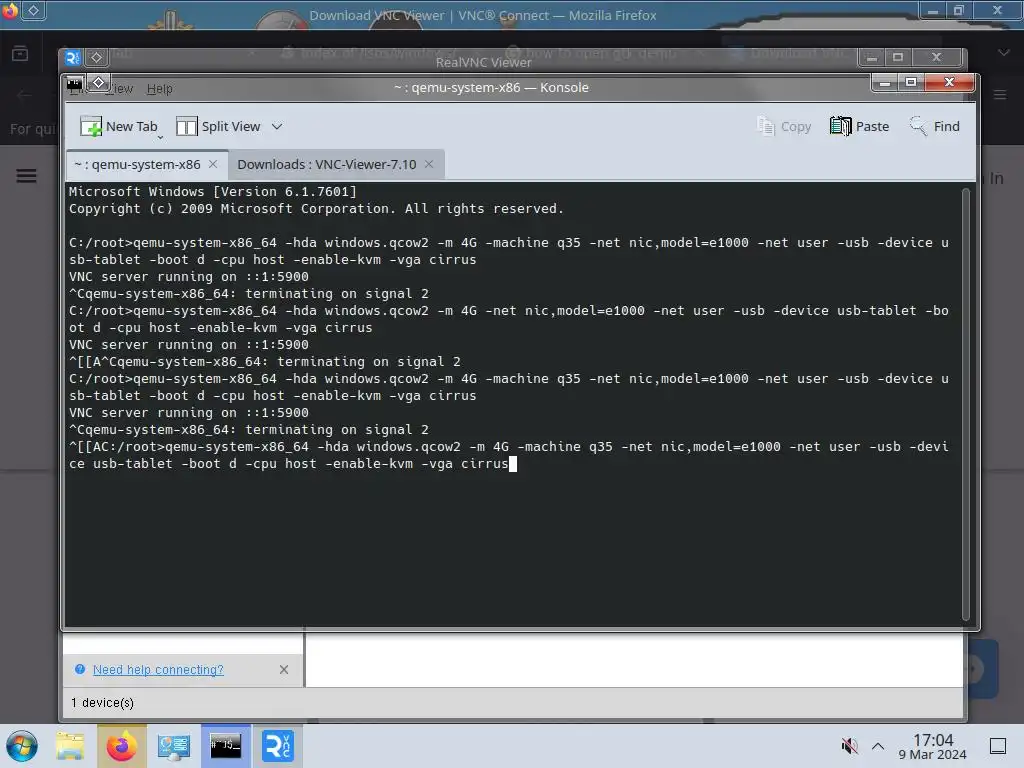This screenshot has width=1024, height=768.
Task: Open the clock showing 17:04
Action: coord(933,746)
